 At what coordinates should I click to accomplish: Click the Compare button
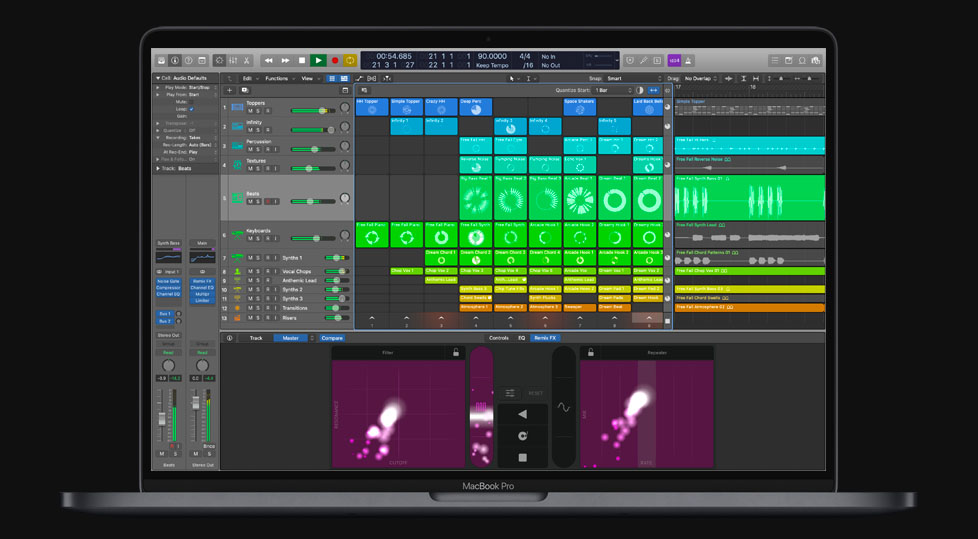tap(332, 338)
